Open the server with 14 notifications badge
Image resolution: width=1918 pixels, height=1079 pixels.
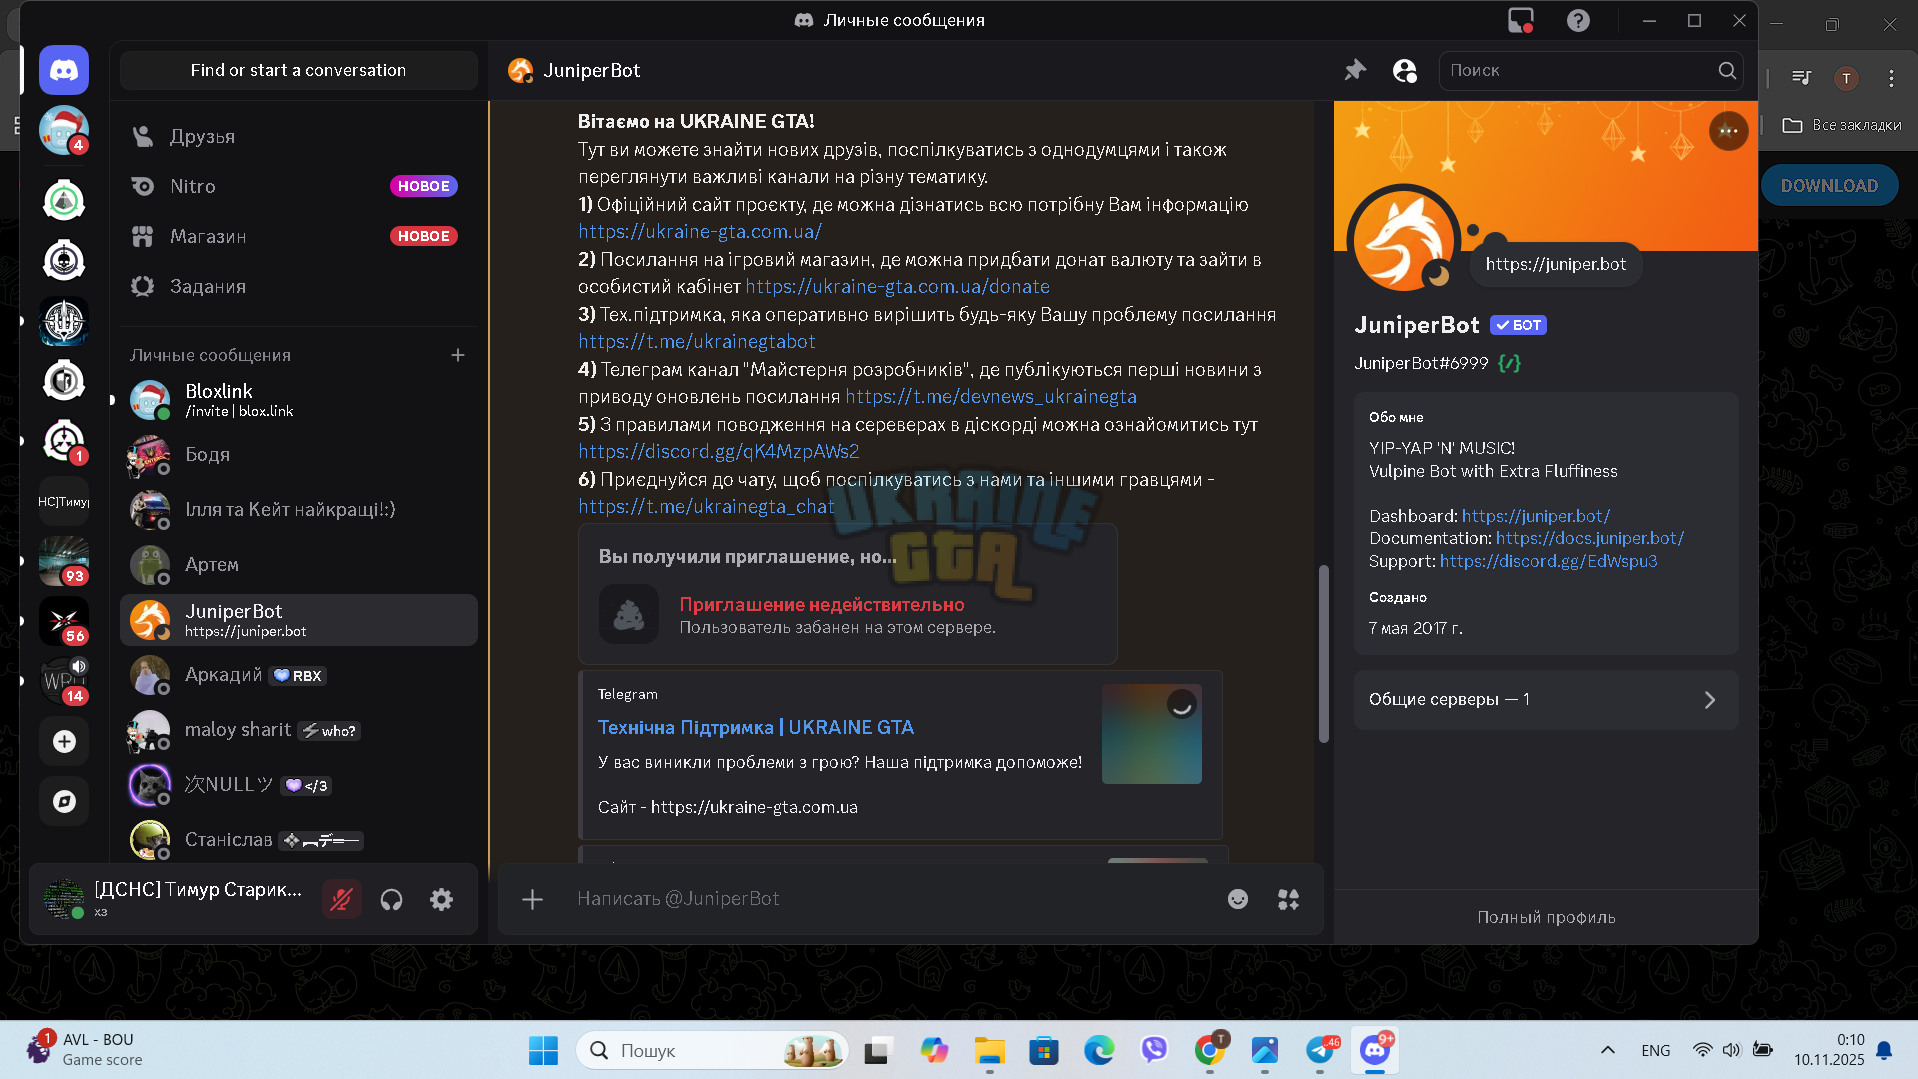64,681
